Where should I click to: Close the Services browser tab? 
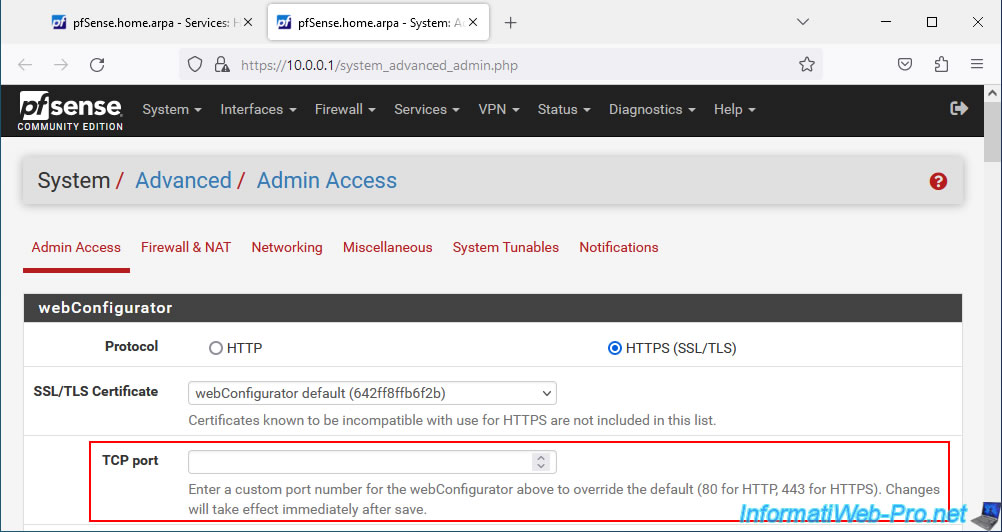click(x=248, y=22)
